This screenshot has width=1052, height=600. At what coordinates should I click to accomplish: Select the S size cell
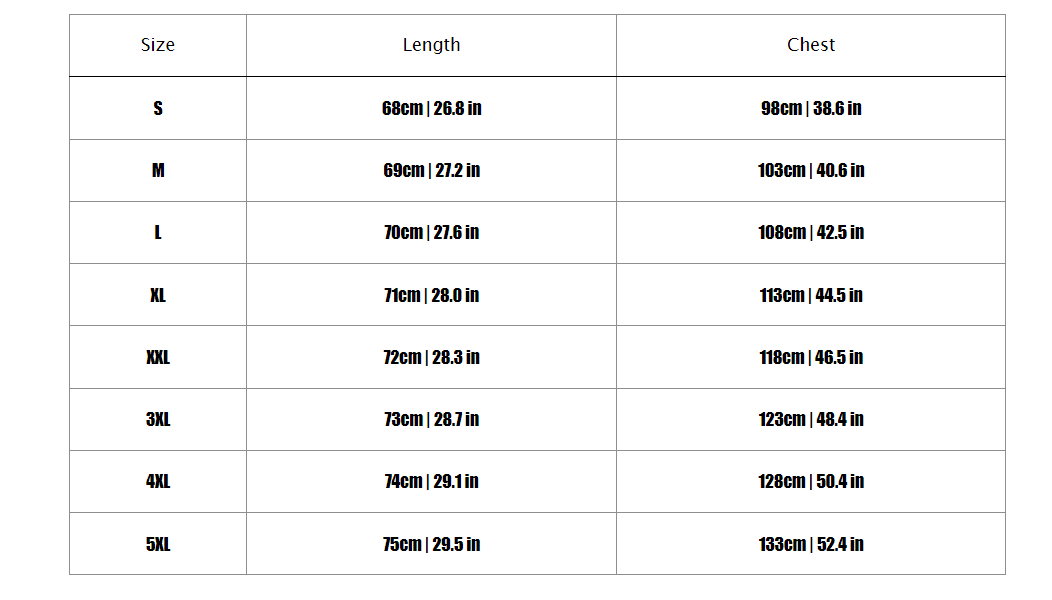point(158,108)
